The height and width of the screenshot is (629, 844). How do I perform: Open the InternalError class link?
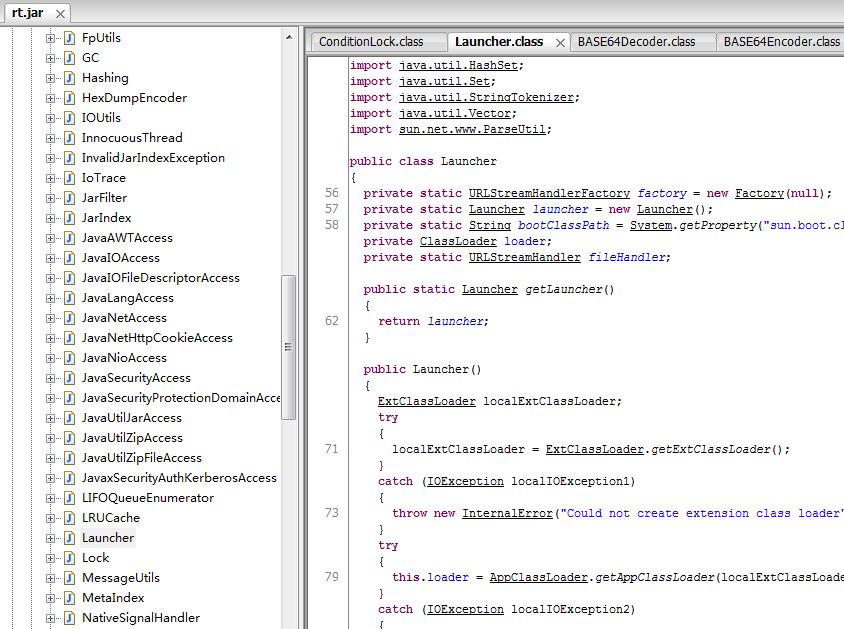click(507, 513)
